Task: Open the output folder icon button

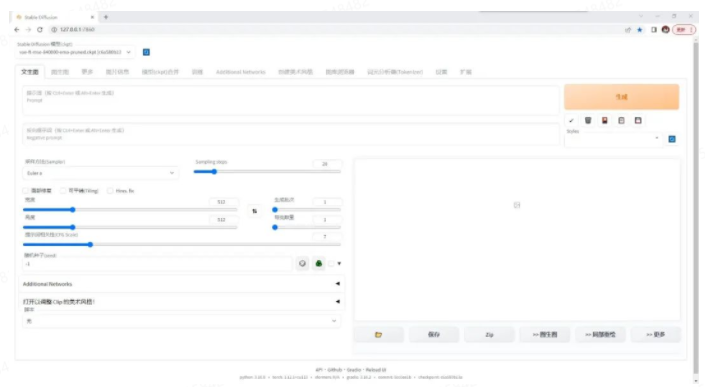Action: click(x=379, y=334)
